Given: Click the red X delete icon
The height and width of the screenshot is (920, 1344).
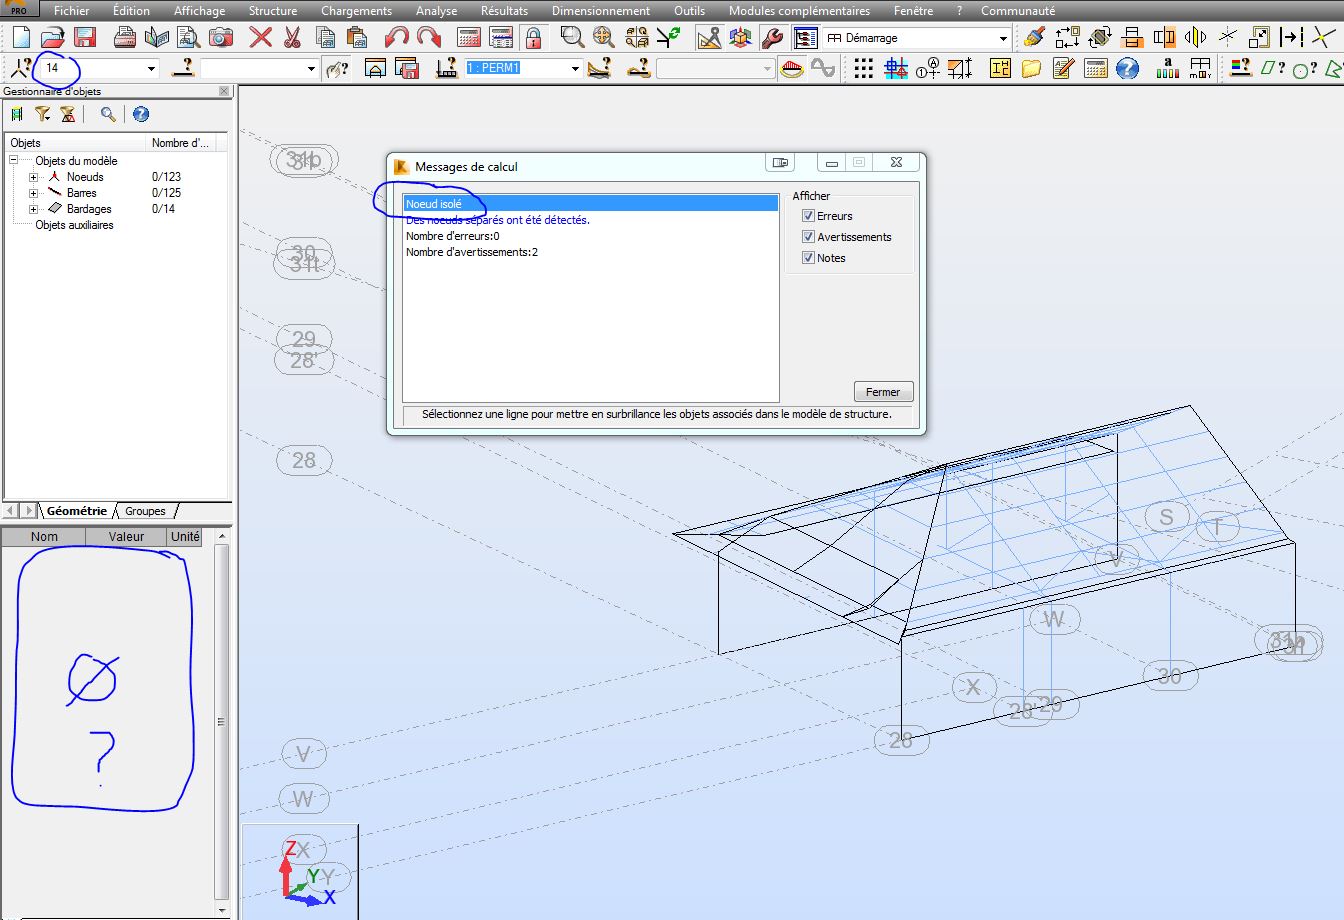Looking at the screenshot, I should tap(260, 38).
